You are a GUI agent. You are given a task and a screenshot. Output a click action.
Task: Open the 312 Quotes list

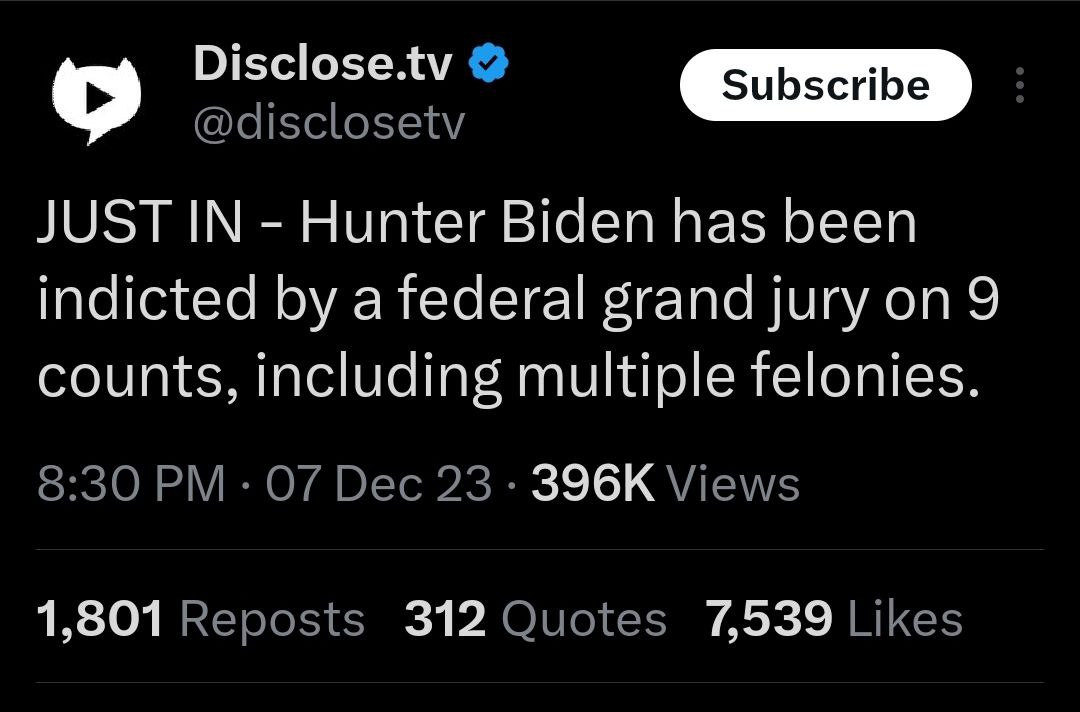535,619
